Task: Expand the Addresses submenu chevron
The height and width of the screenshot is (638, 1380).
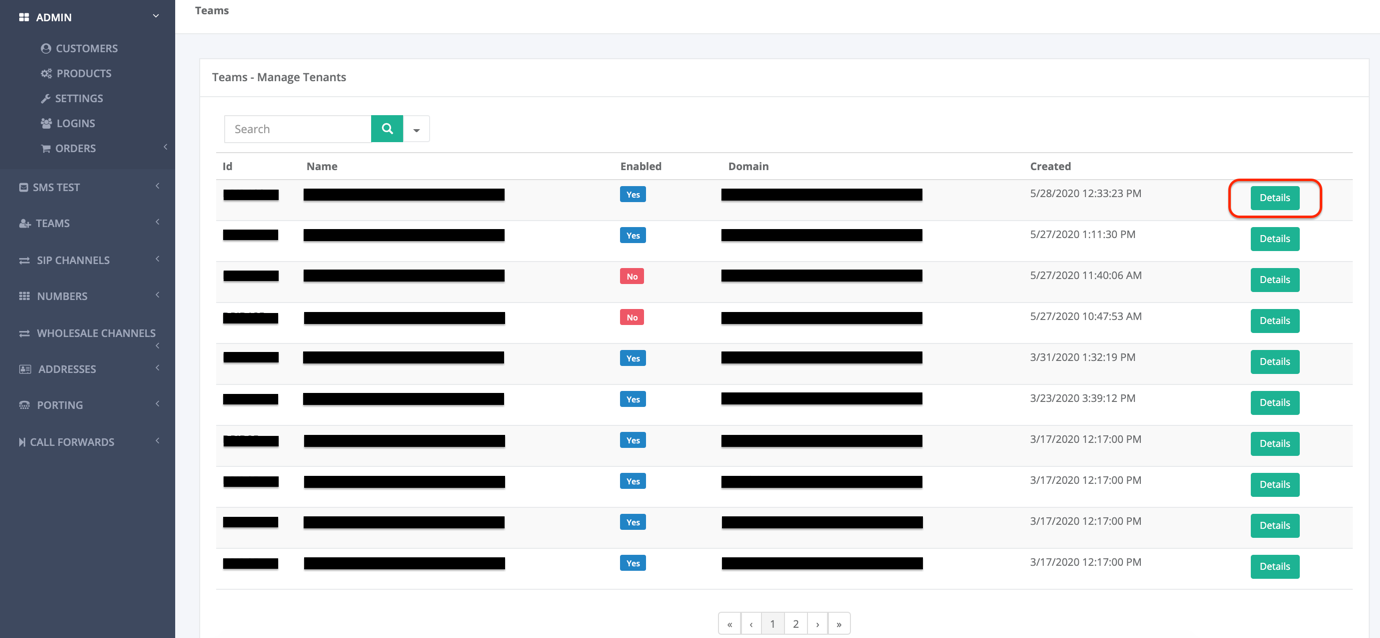Action: click(158, 368)
